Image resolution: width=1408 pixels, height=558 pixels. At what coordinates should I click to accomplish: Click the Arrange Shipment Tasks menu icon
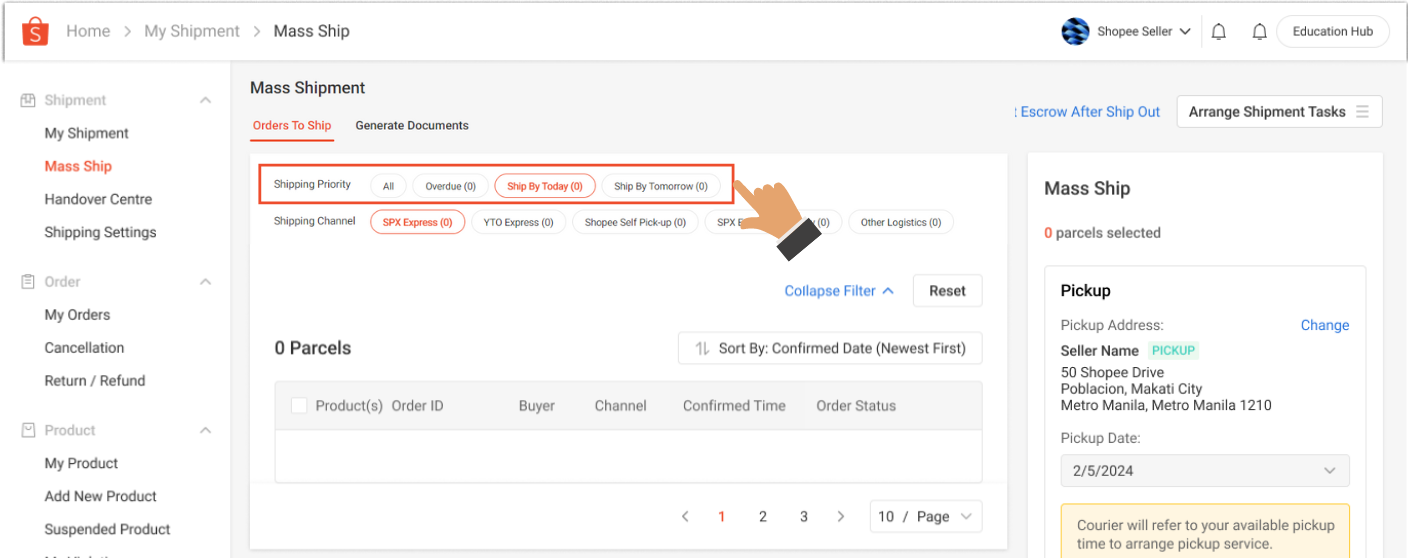click(1362, 112)
